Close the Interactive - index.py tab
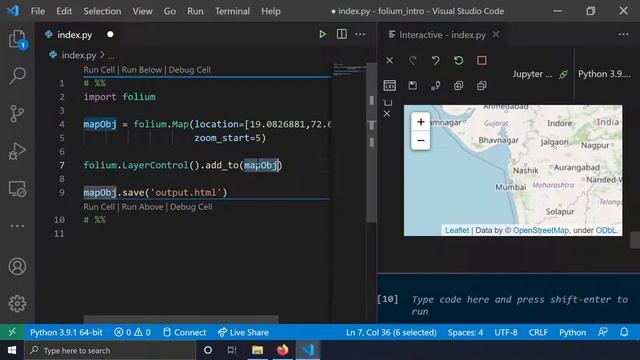Viewport: 640px width, 360px height. (496, 35)
